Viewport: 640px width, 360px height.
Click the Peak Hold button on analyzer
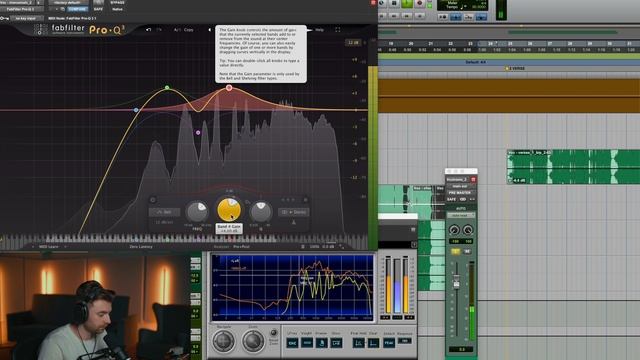point(358,343)
